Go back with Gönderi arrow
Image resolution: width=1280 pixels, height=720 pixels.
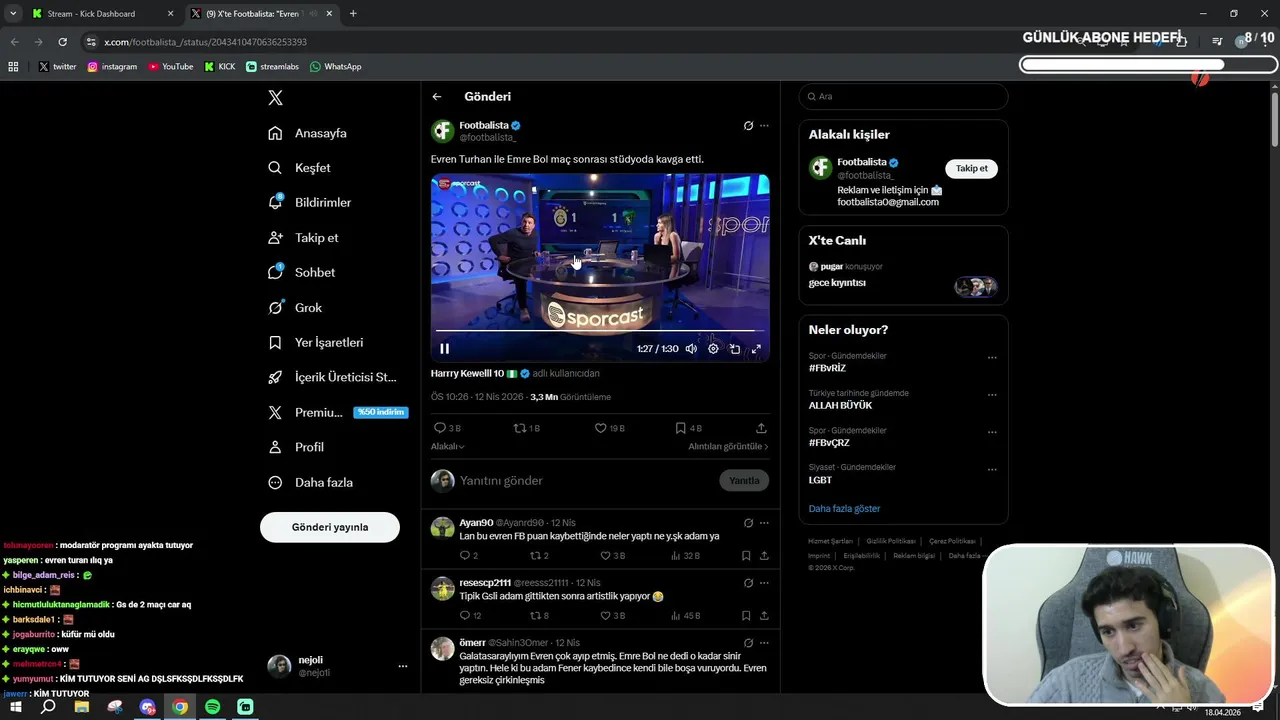[437, 97]
